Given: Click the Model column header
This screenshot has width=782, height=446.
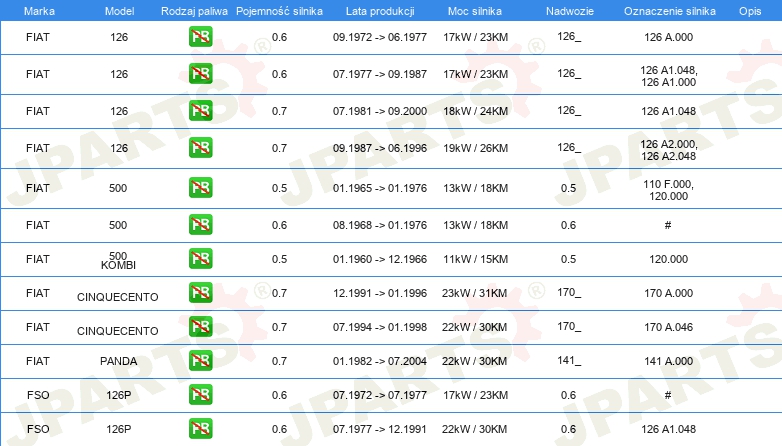Looking at the screenshot, I should [x=119, y=11].
